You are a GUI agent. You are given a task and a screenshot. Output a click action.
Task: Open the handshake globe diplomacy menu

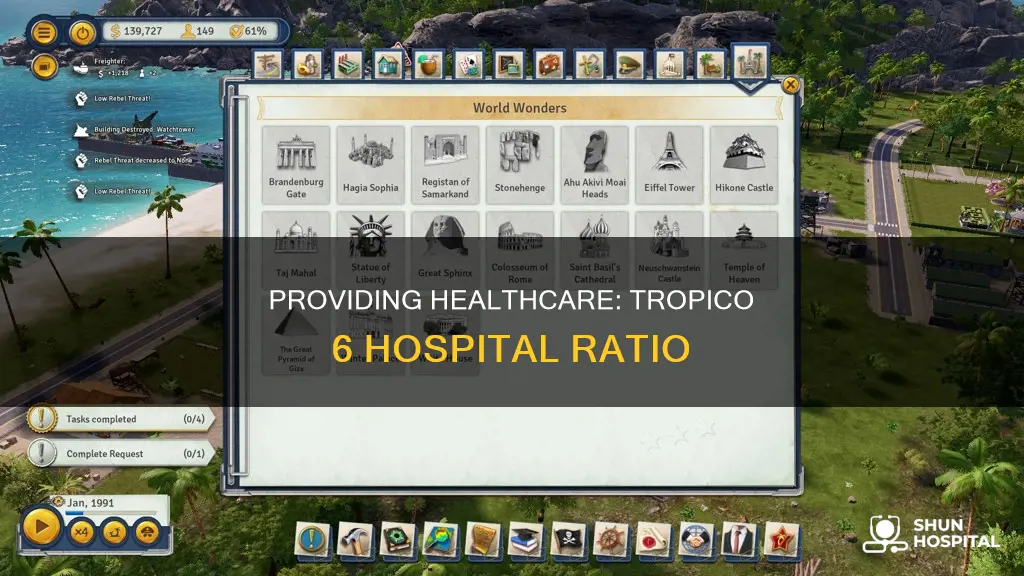[x=696, y=540]
